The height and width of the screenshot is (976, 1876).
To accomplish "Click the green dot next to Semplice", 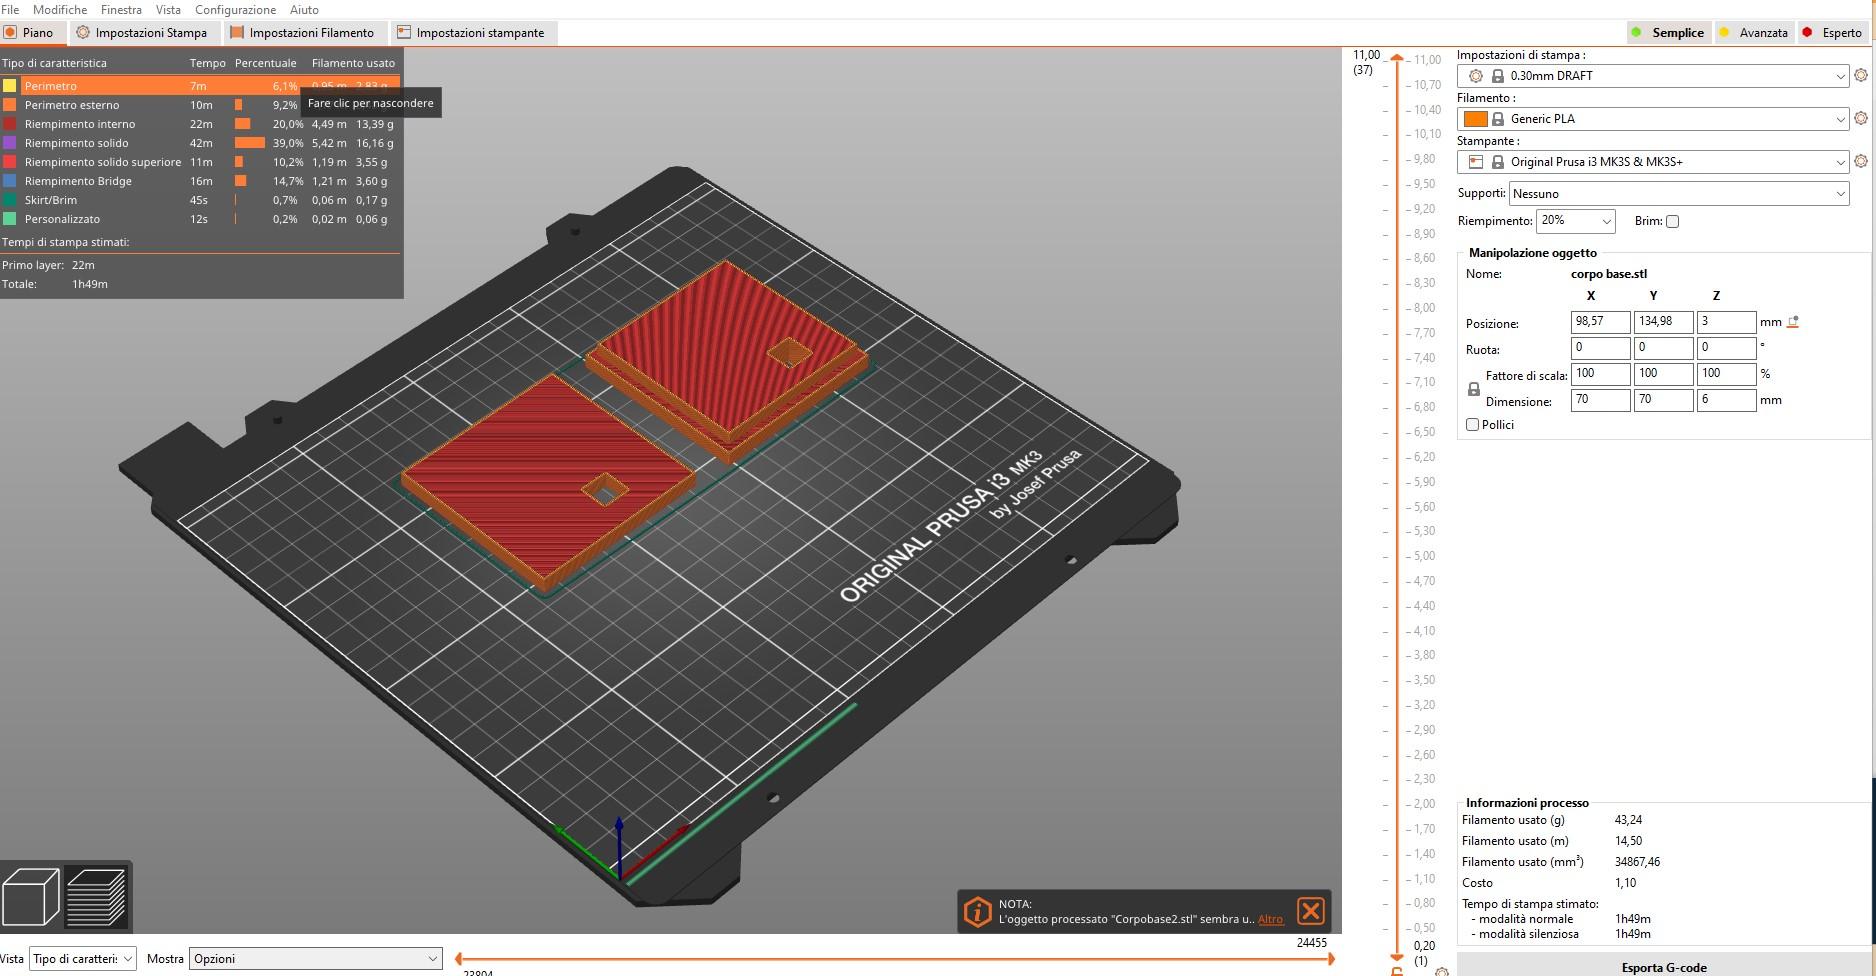I will coord(1637,33).
